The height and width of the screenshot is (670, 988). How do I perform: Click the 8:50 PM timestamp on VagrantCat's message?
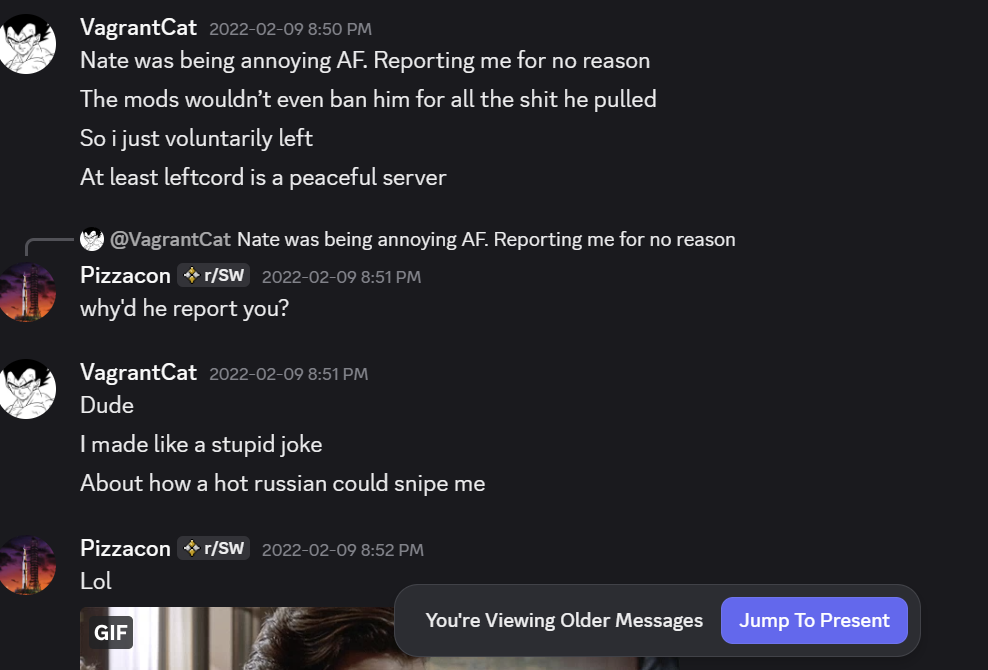pos(290,29)
